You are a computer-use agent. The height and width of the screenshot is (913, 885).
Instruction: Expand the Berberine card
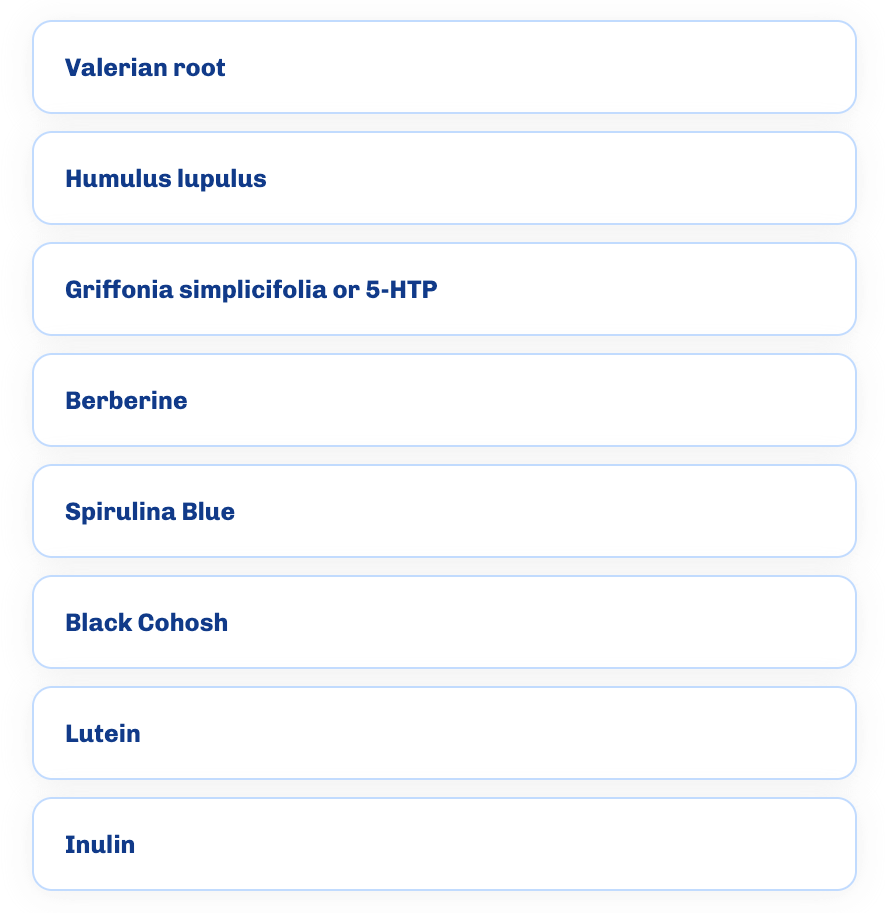[x=444, y=400]
